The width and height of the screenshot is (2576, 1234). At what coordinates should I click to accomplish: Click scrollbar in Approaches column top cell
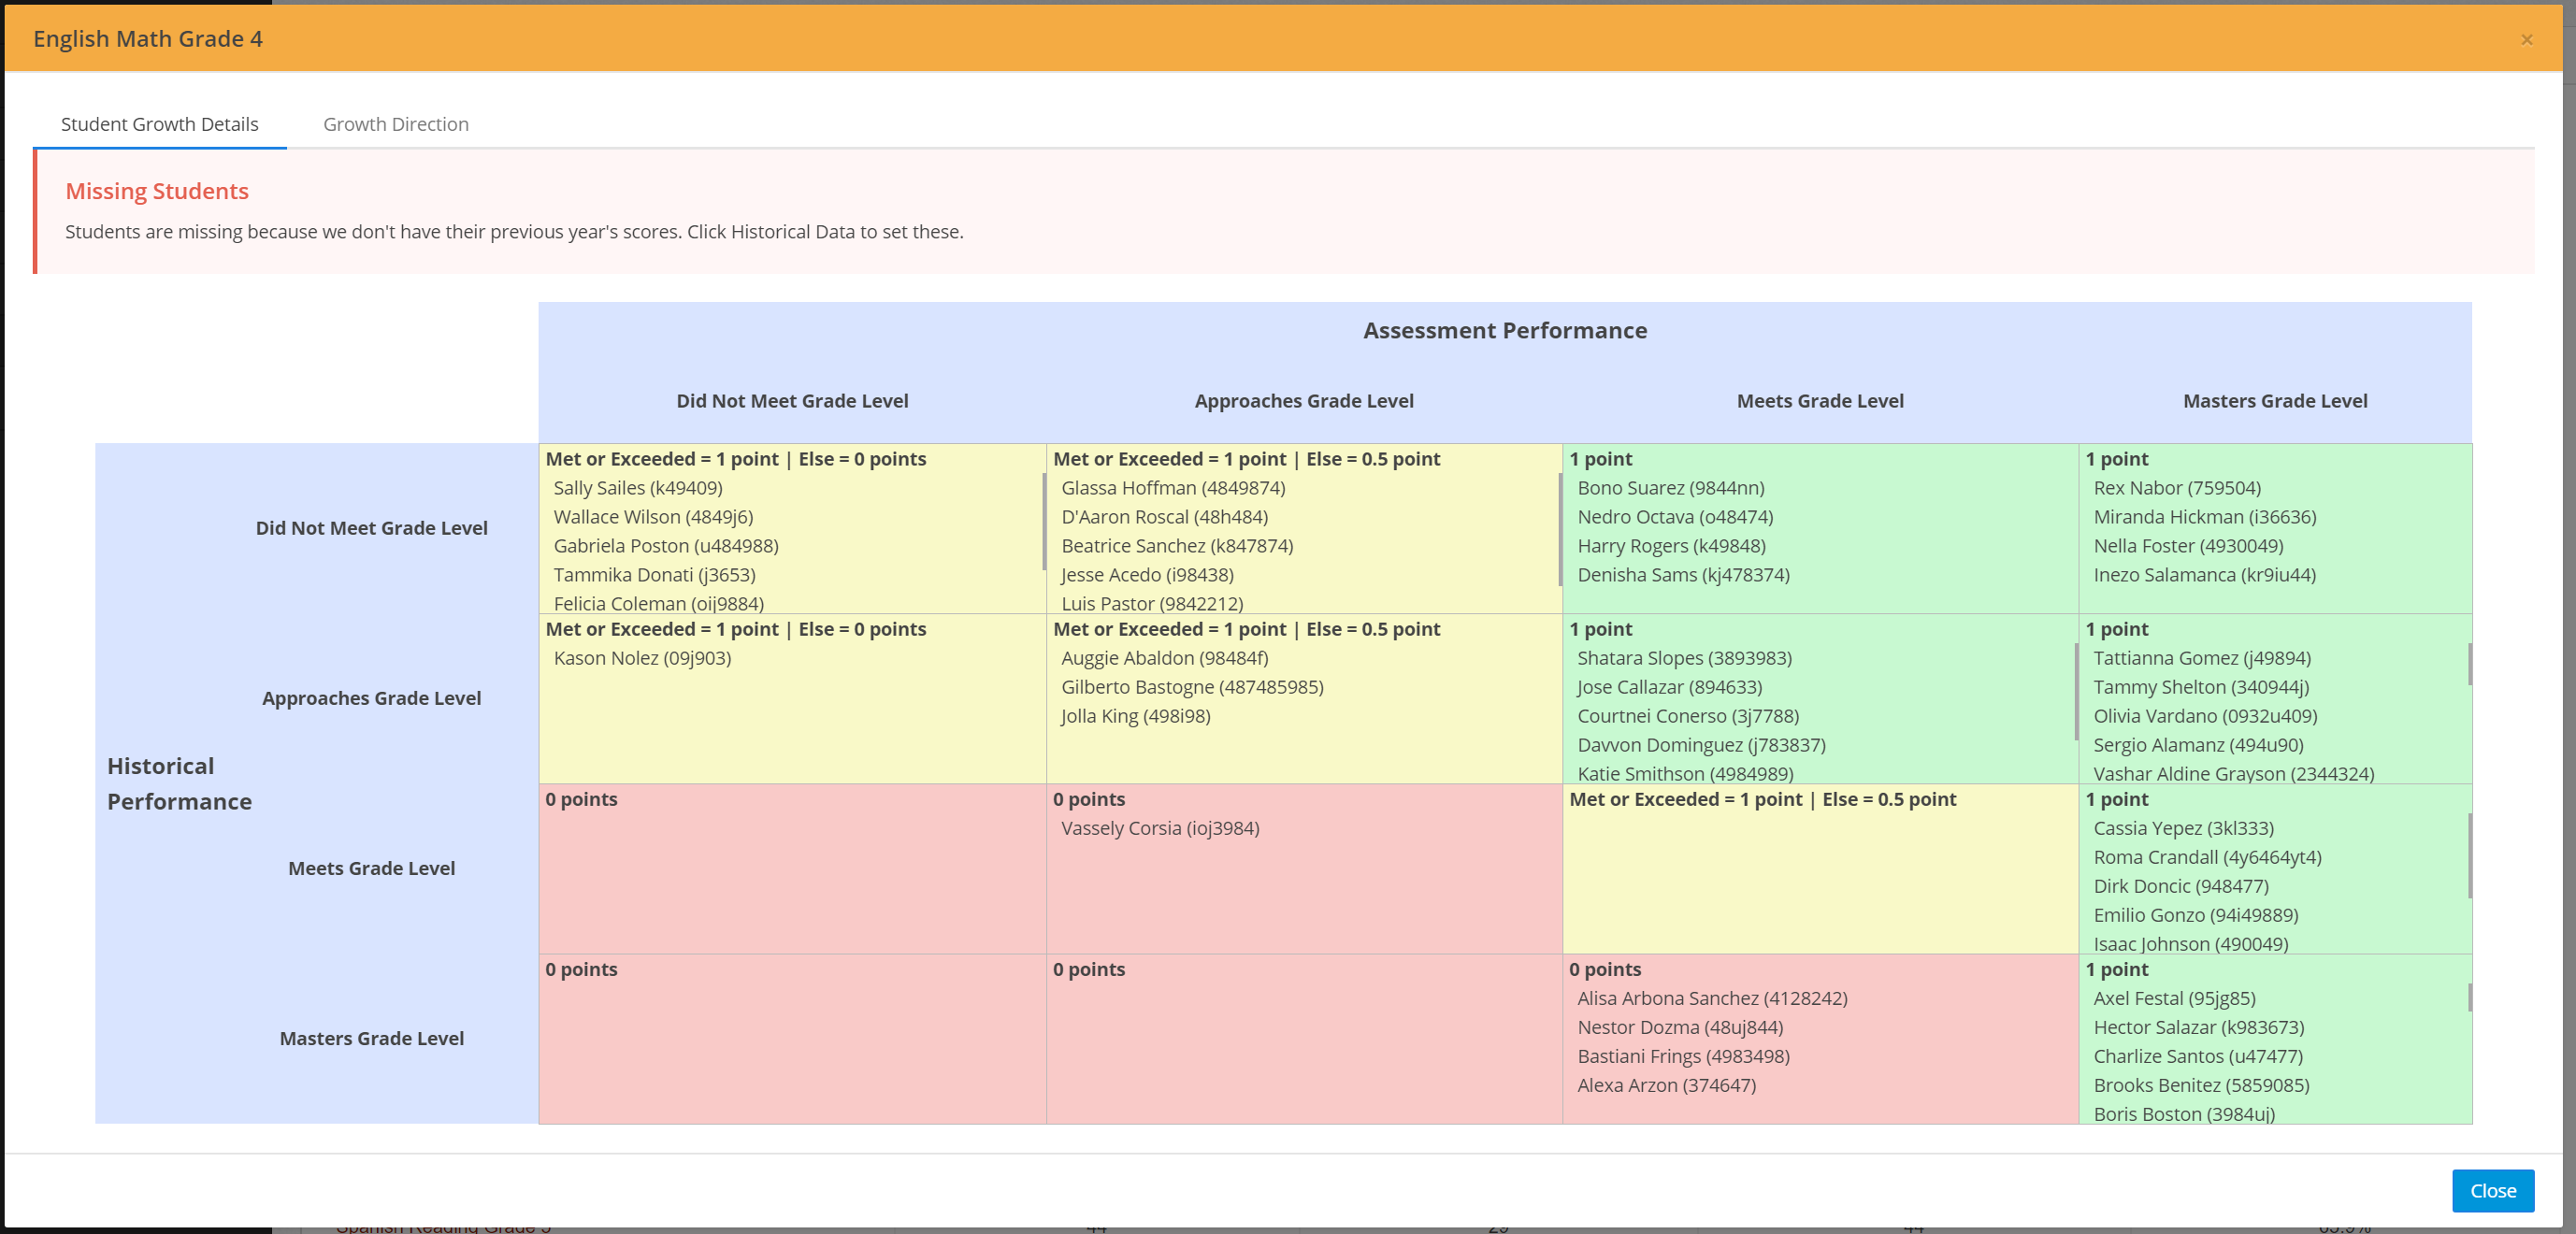pos(1559,528)
